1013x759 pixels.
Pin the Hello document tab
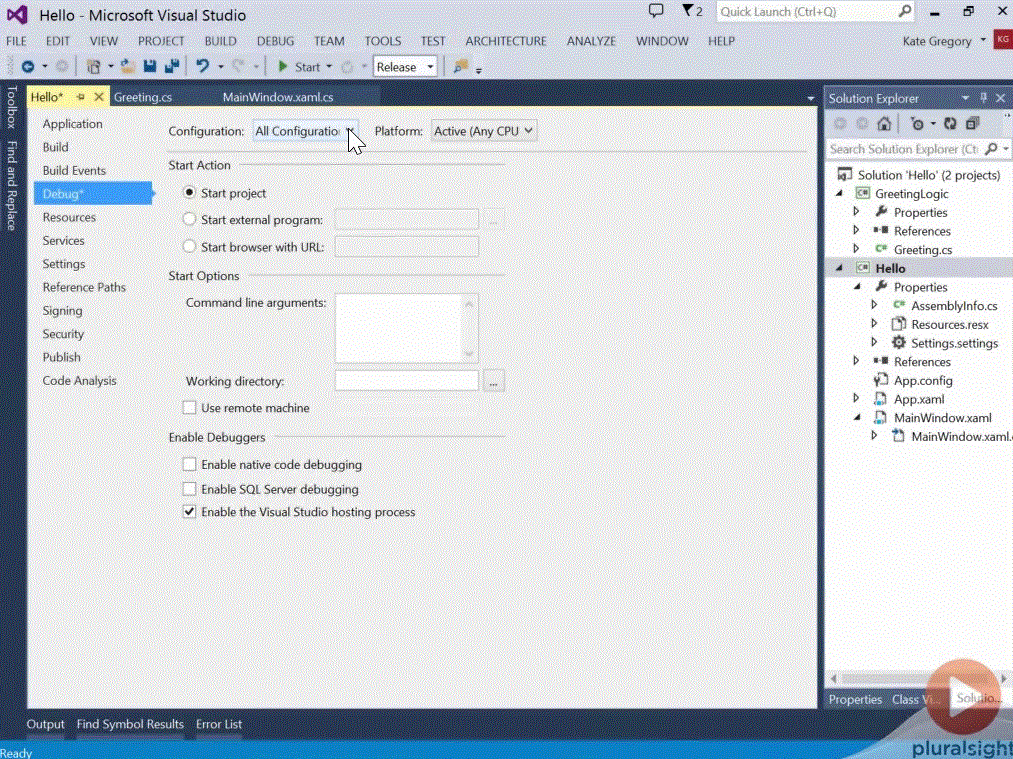click(80, 97)
